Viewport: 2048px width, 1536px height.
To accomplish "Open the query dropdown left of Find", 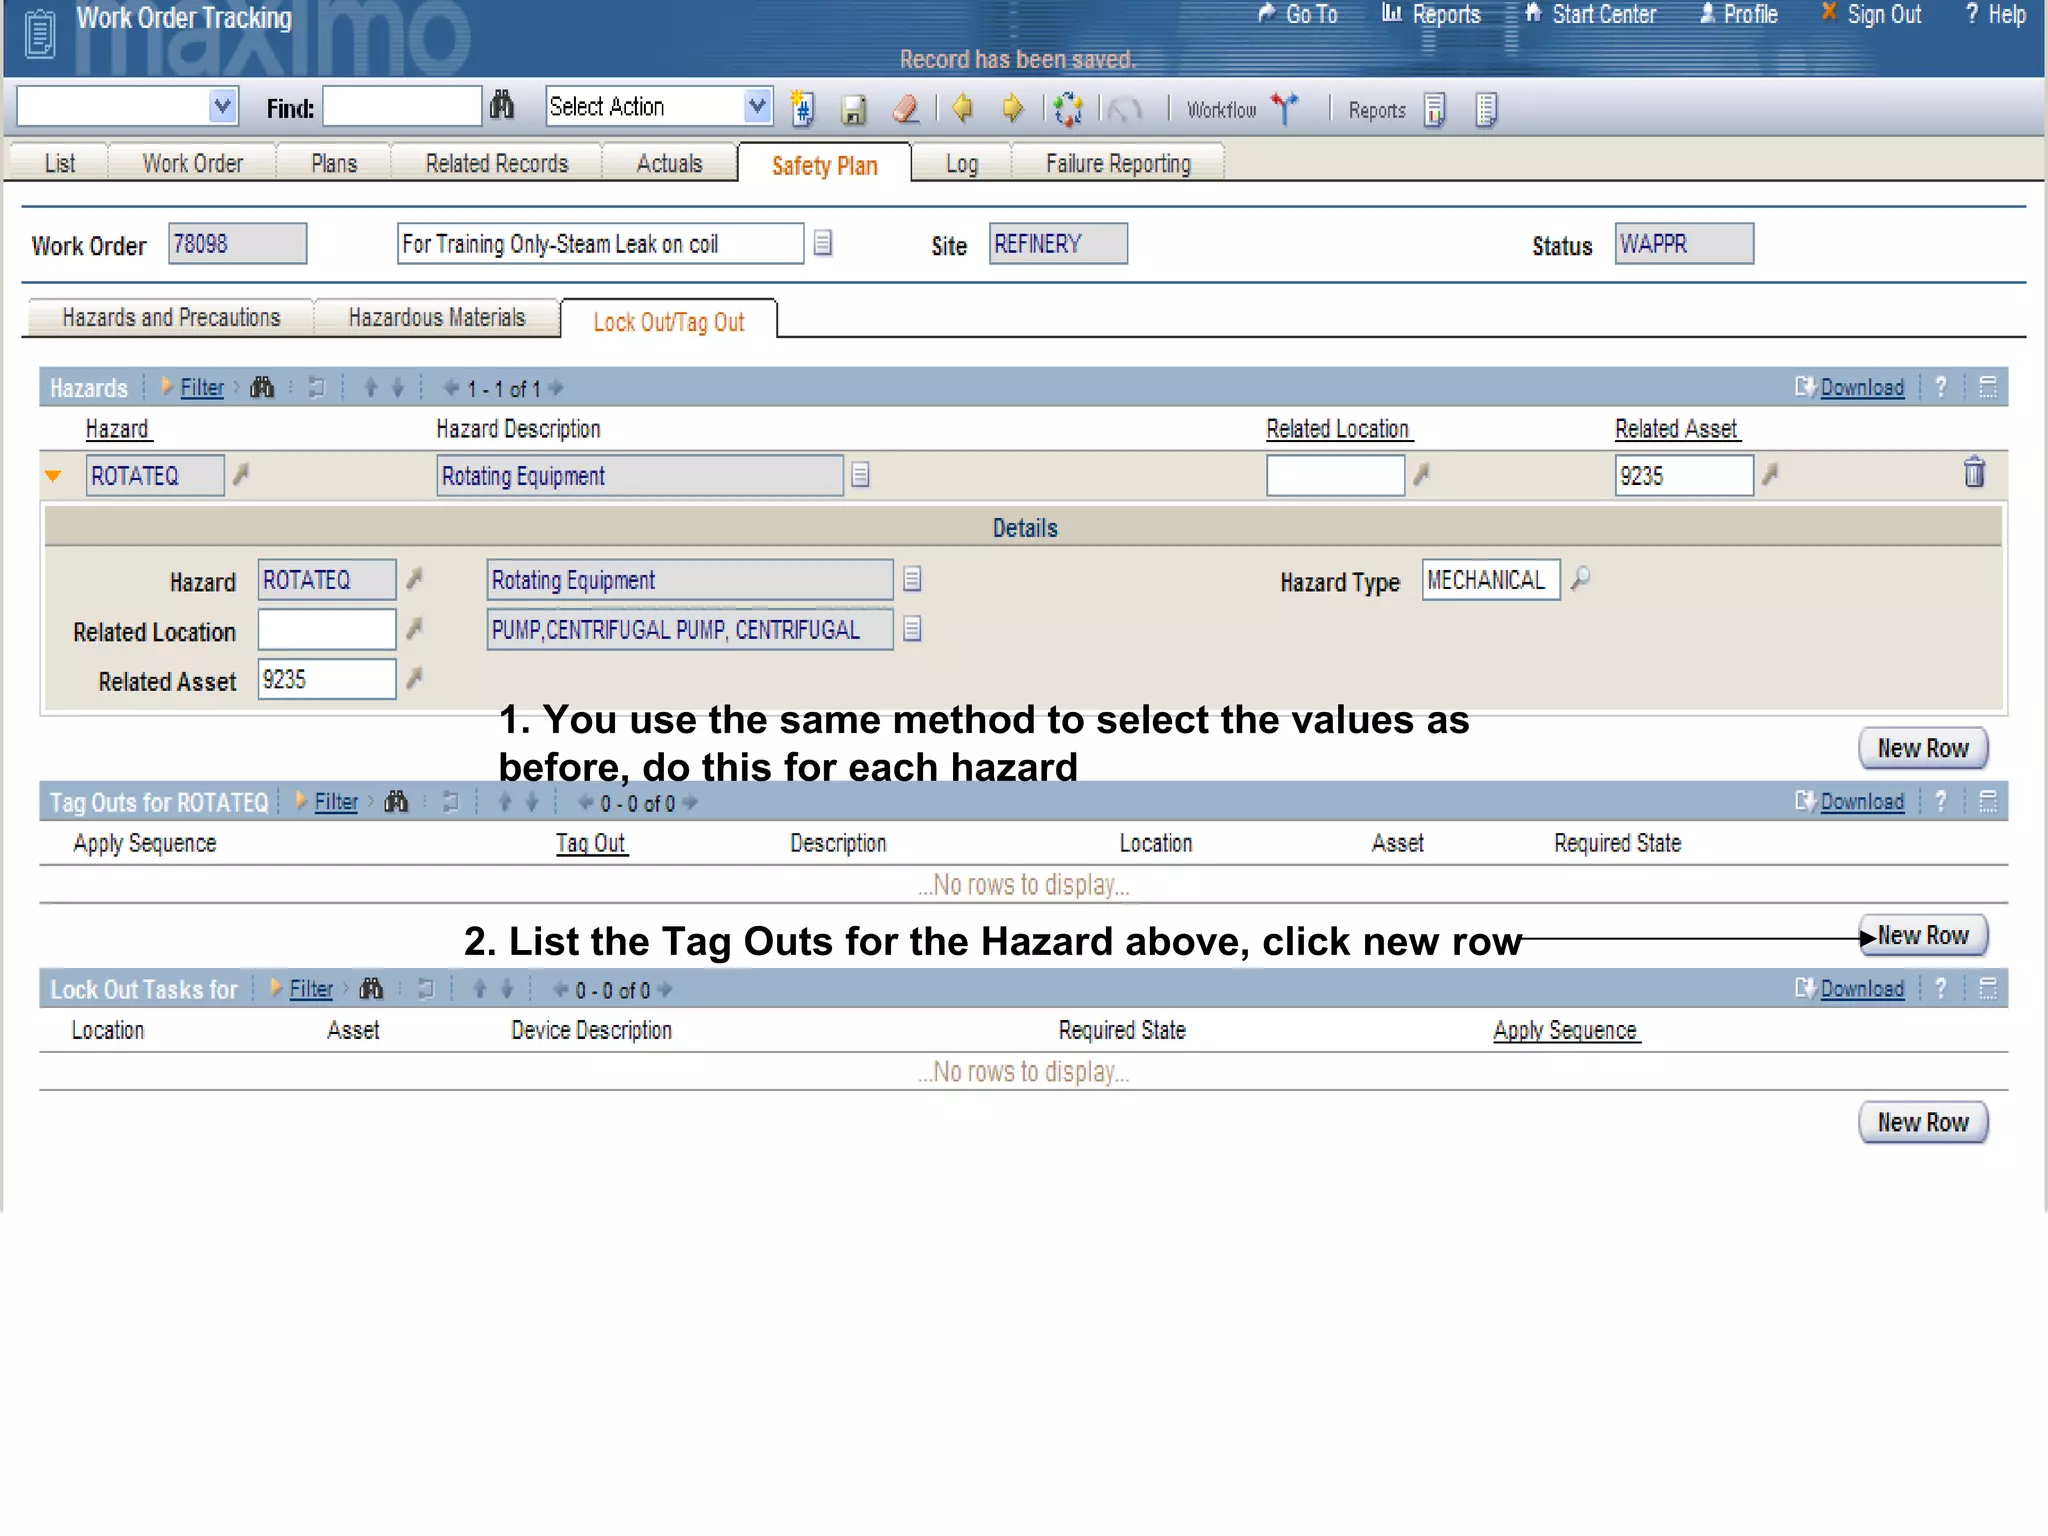I will click(222, 106).
